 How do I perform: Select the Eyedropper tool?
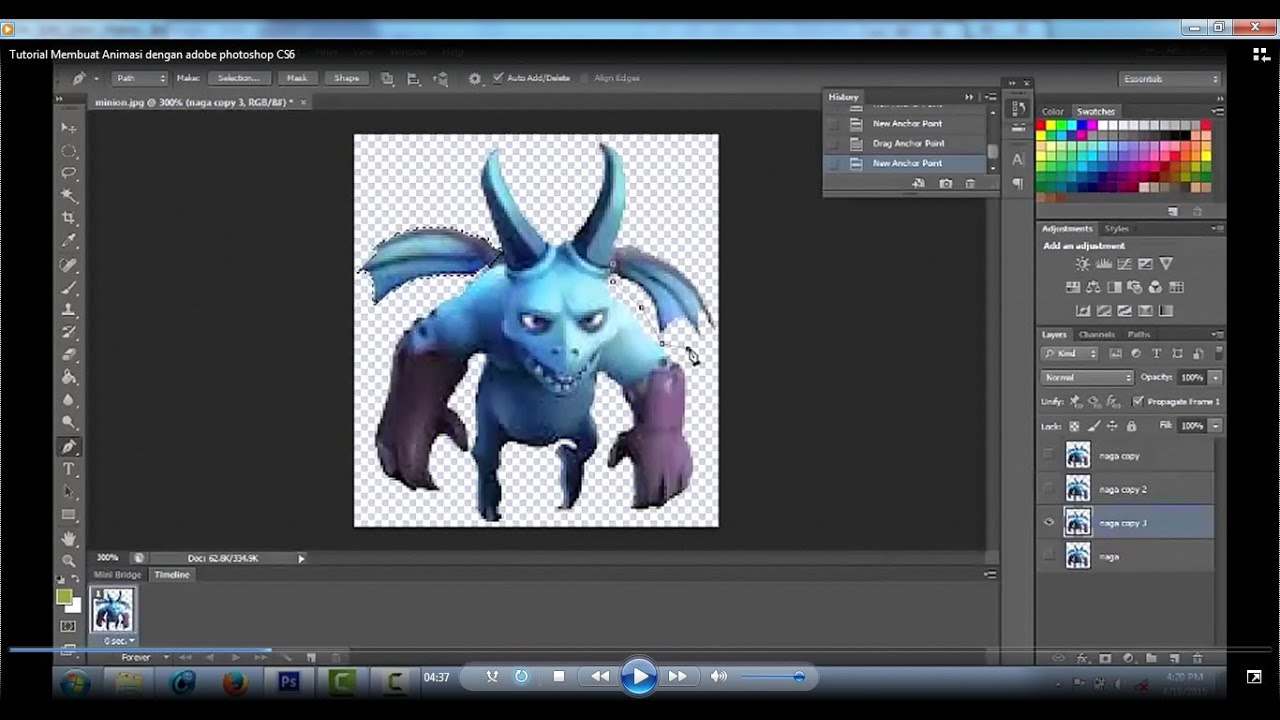click(x=69, y=241)
